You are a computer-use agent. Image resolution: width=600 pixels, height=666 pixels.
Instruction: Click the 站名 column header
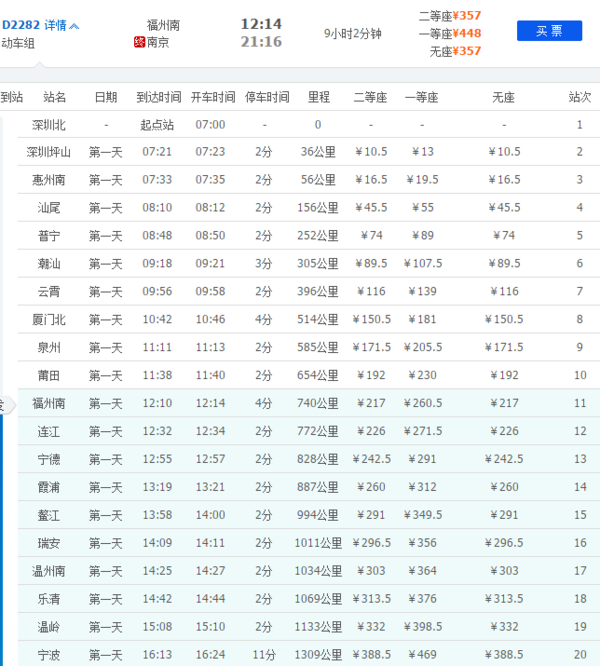pyautogui.click(x=54, y=97)
